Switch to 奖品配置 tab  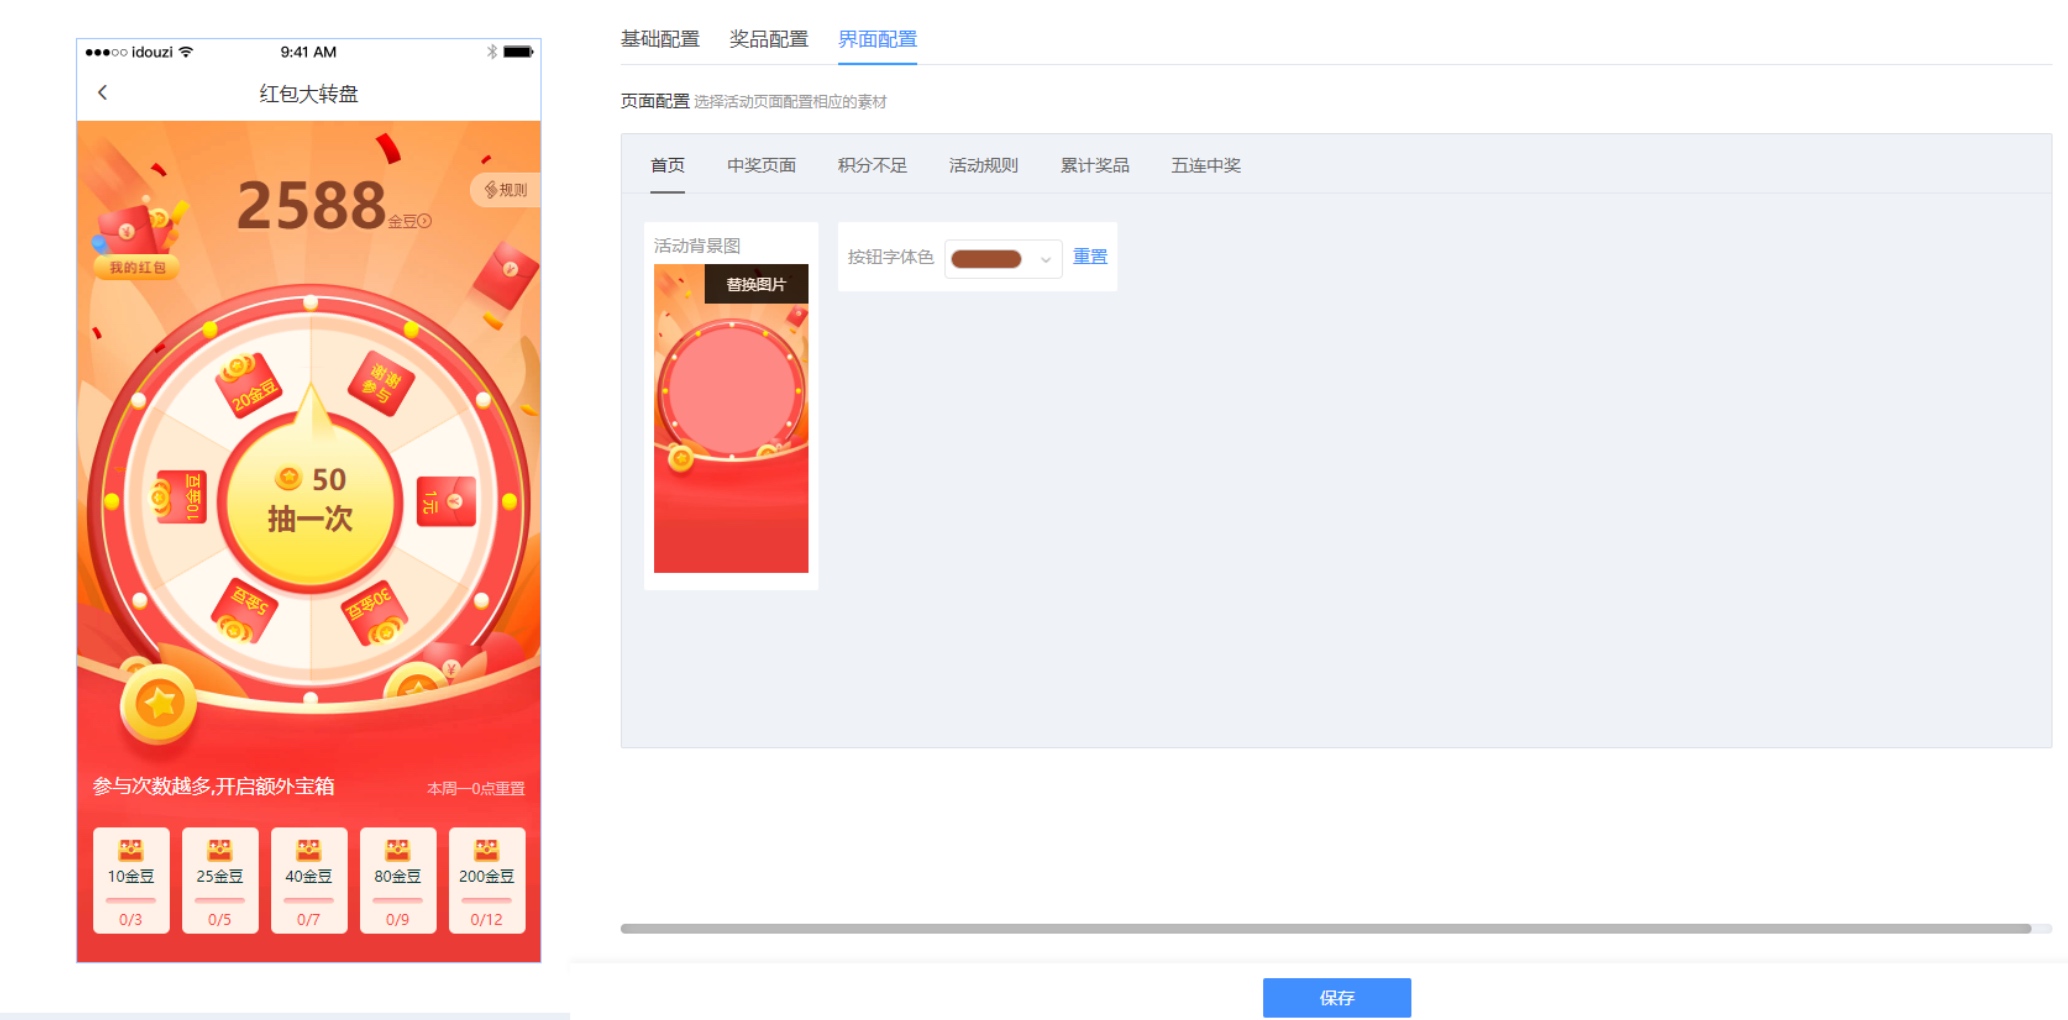tap(768, 39)
